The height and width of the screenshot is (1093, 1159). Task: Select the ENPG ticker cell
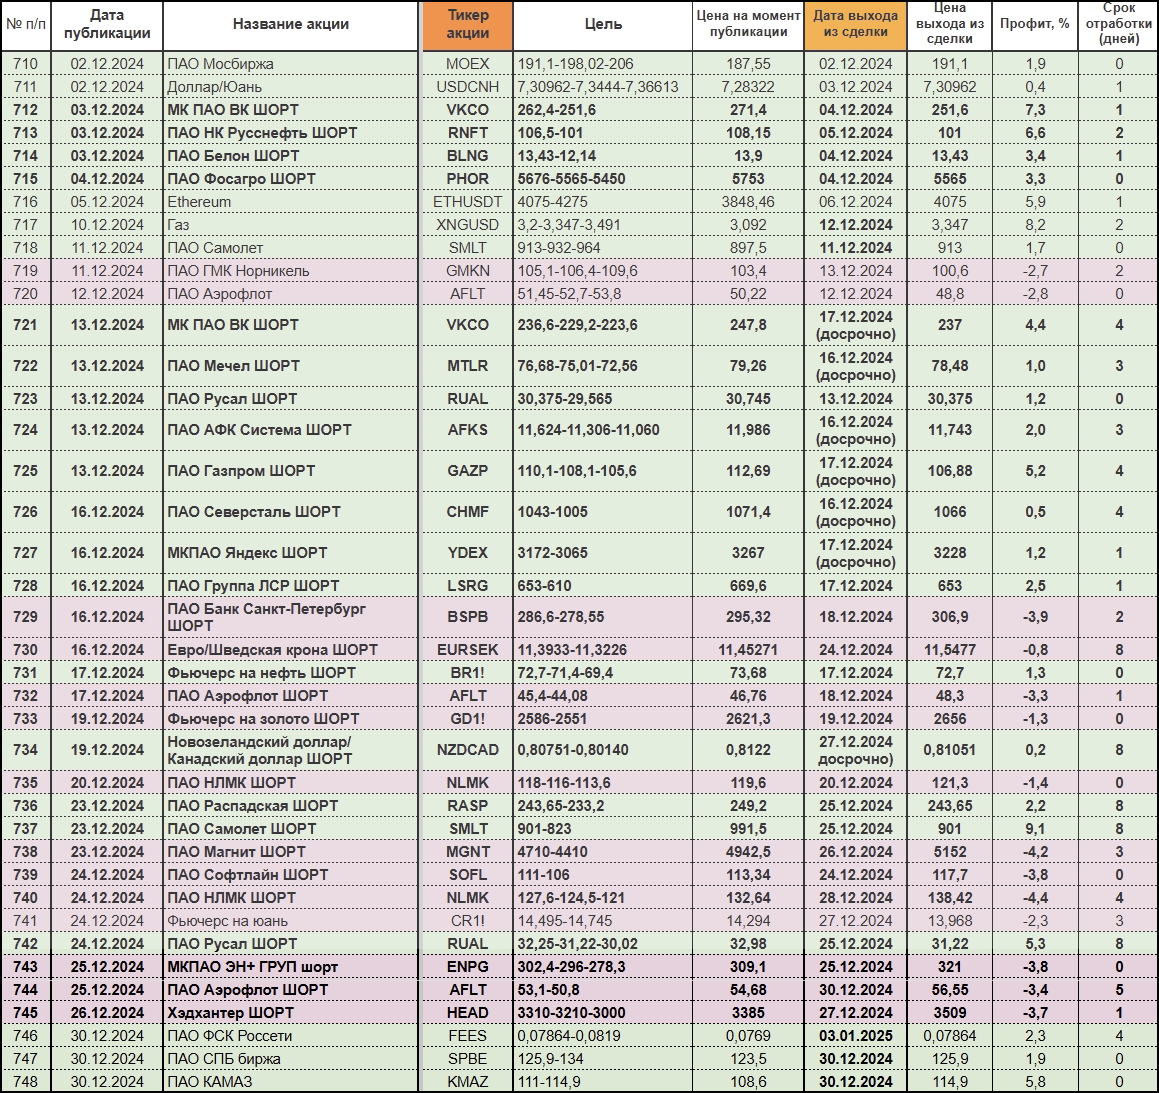467,967
